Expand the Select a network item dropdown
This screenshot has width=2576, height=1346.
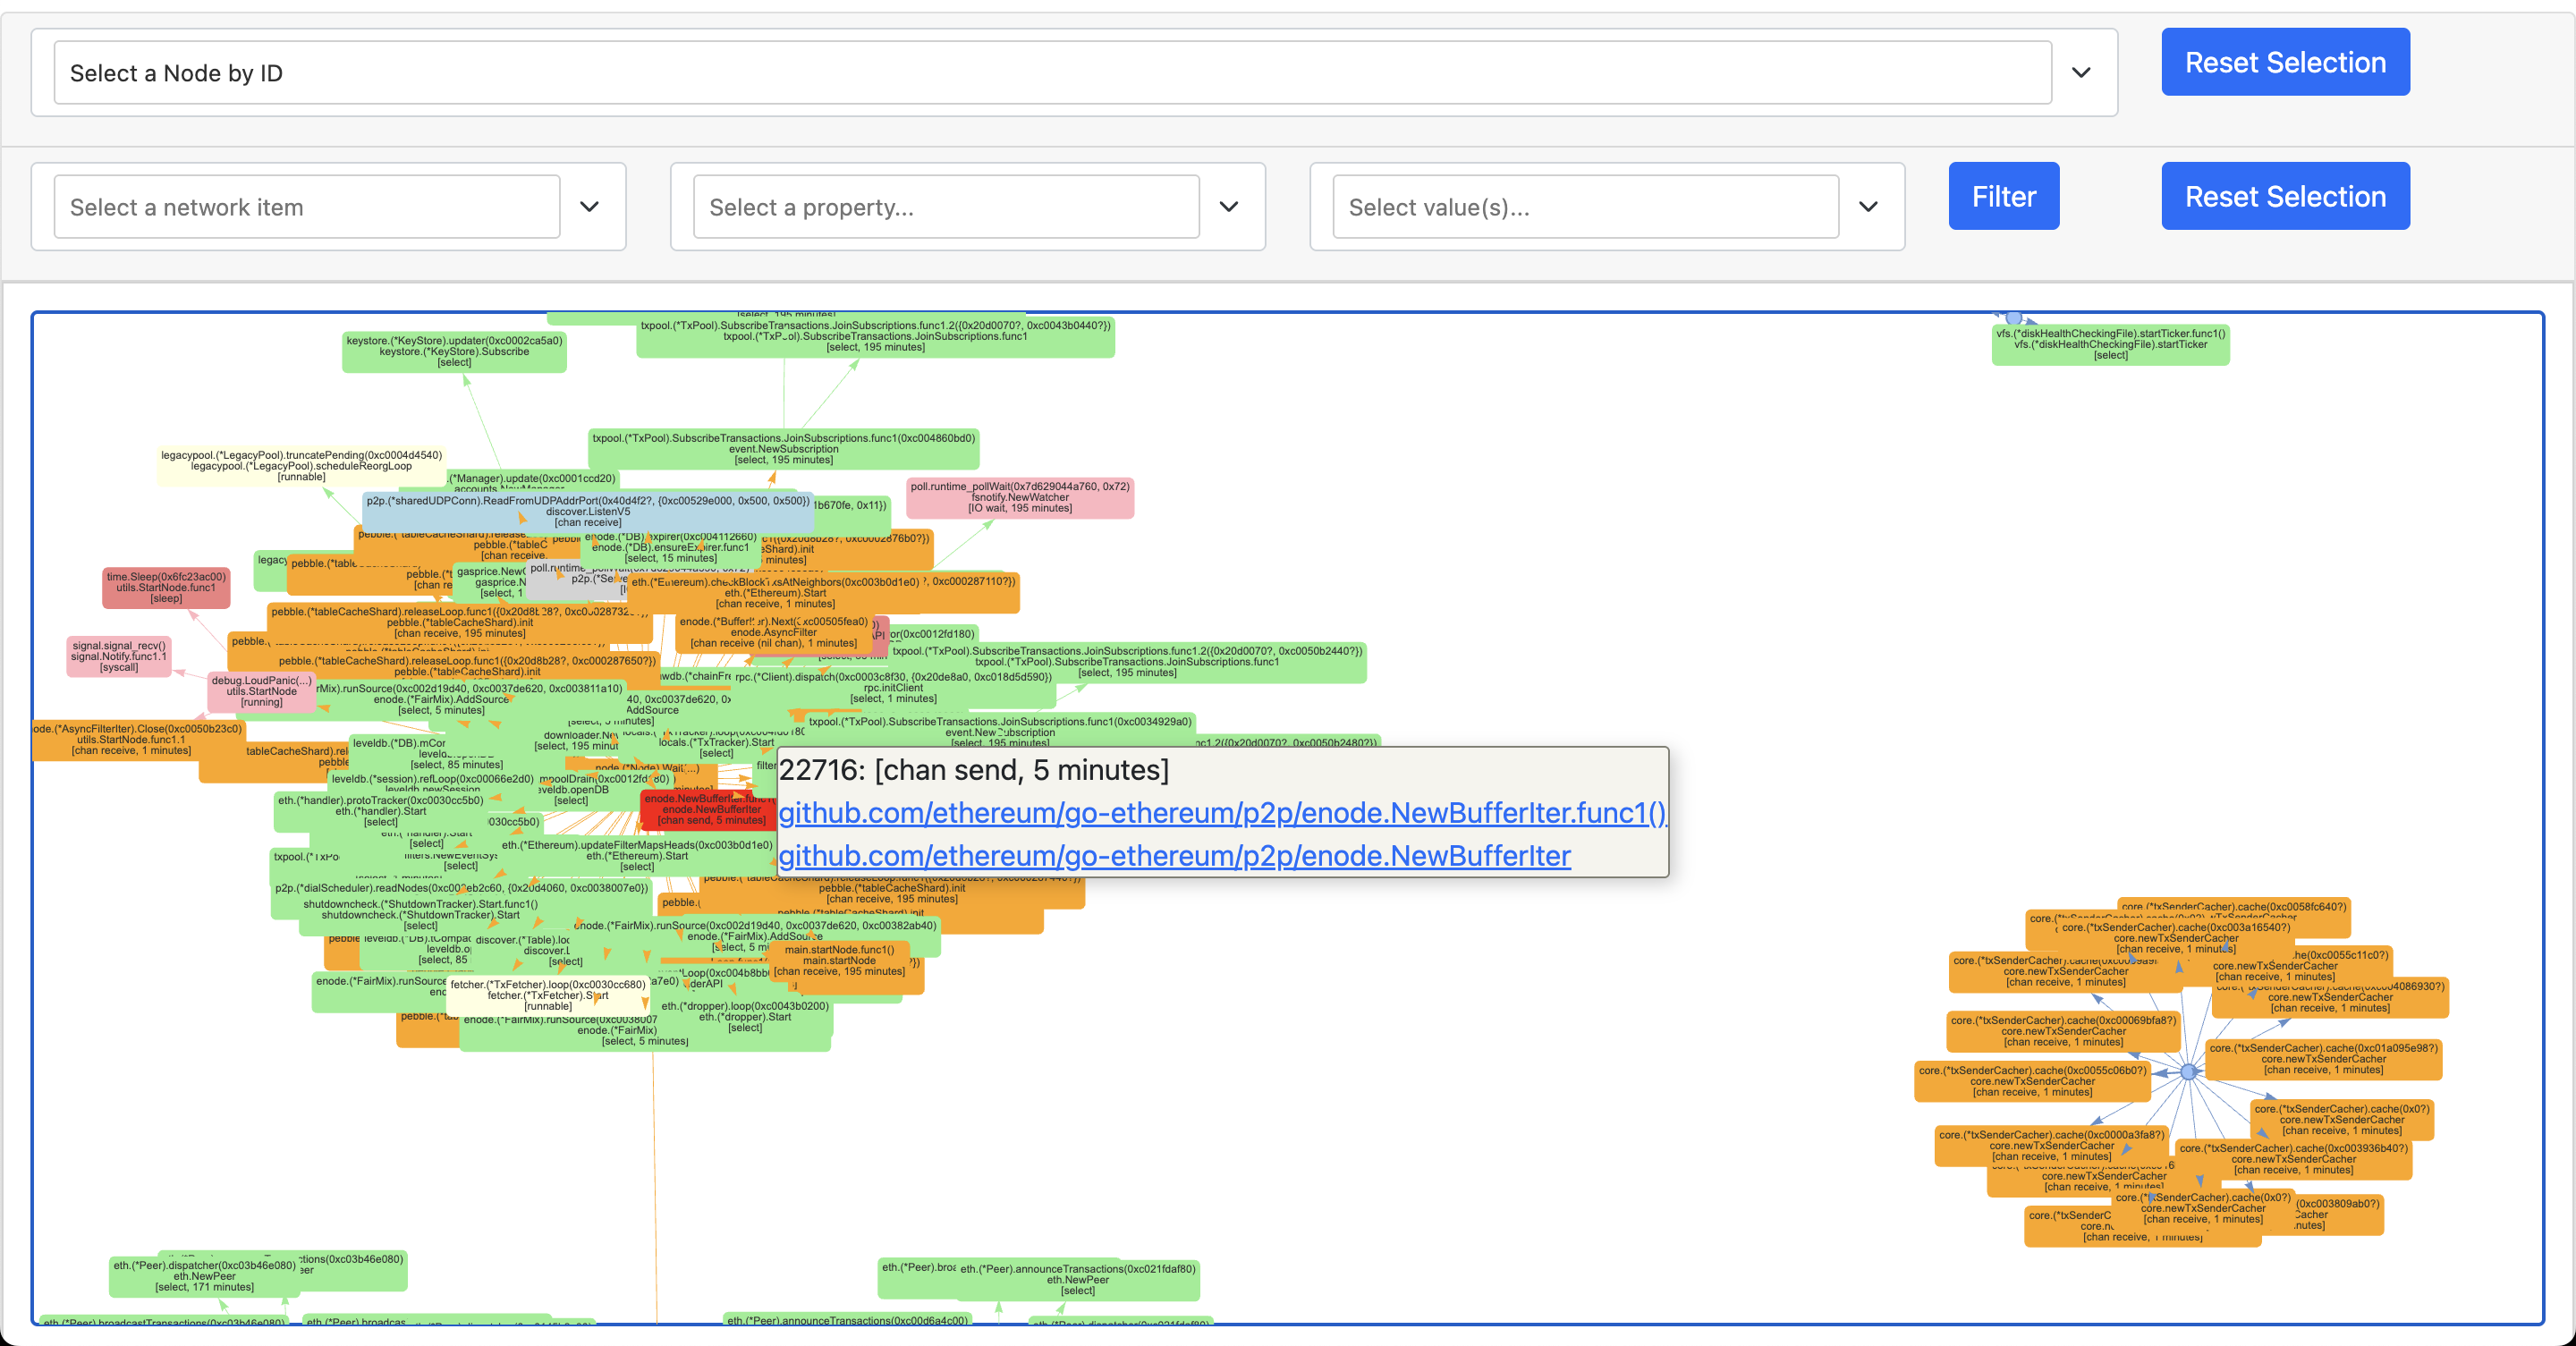point(589,207)
